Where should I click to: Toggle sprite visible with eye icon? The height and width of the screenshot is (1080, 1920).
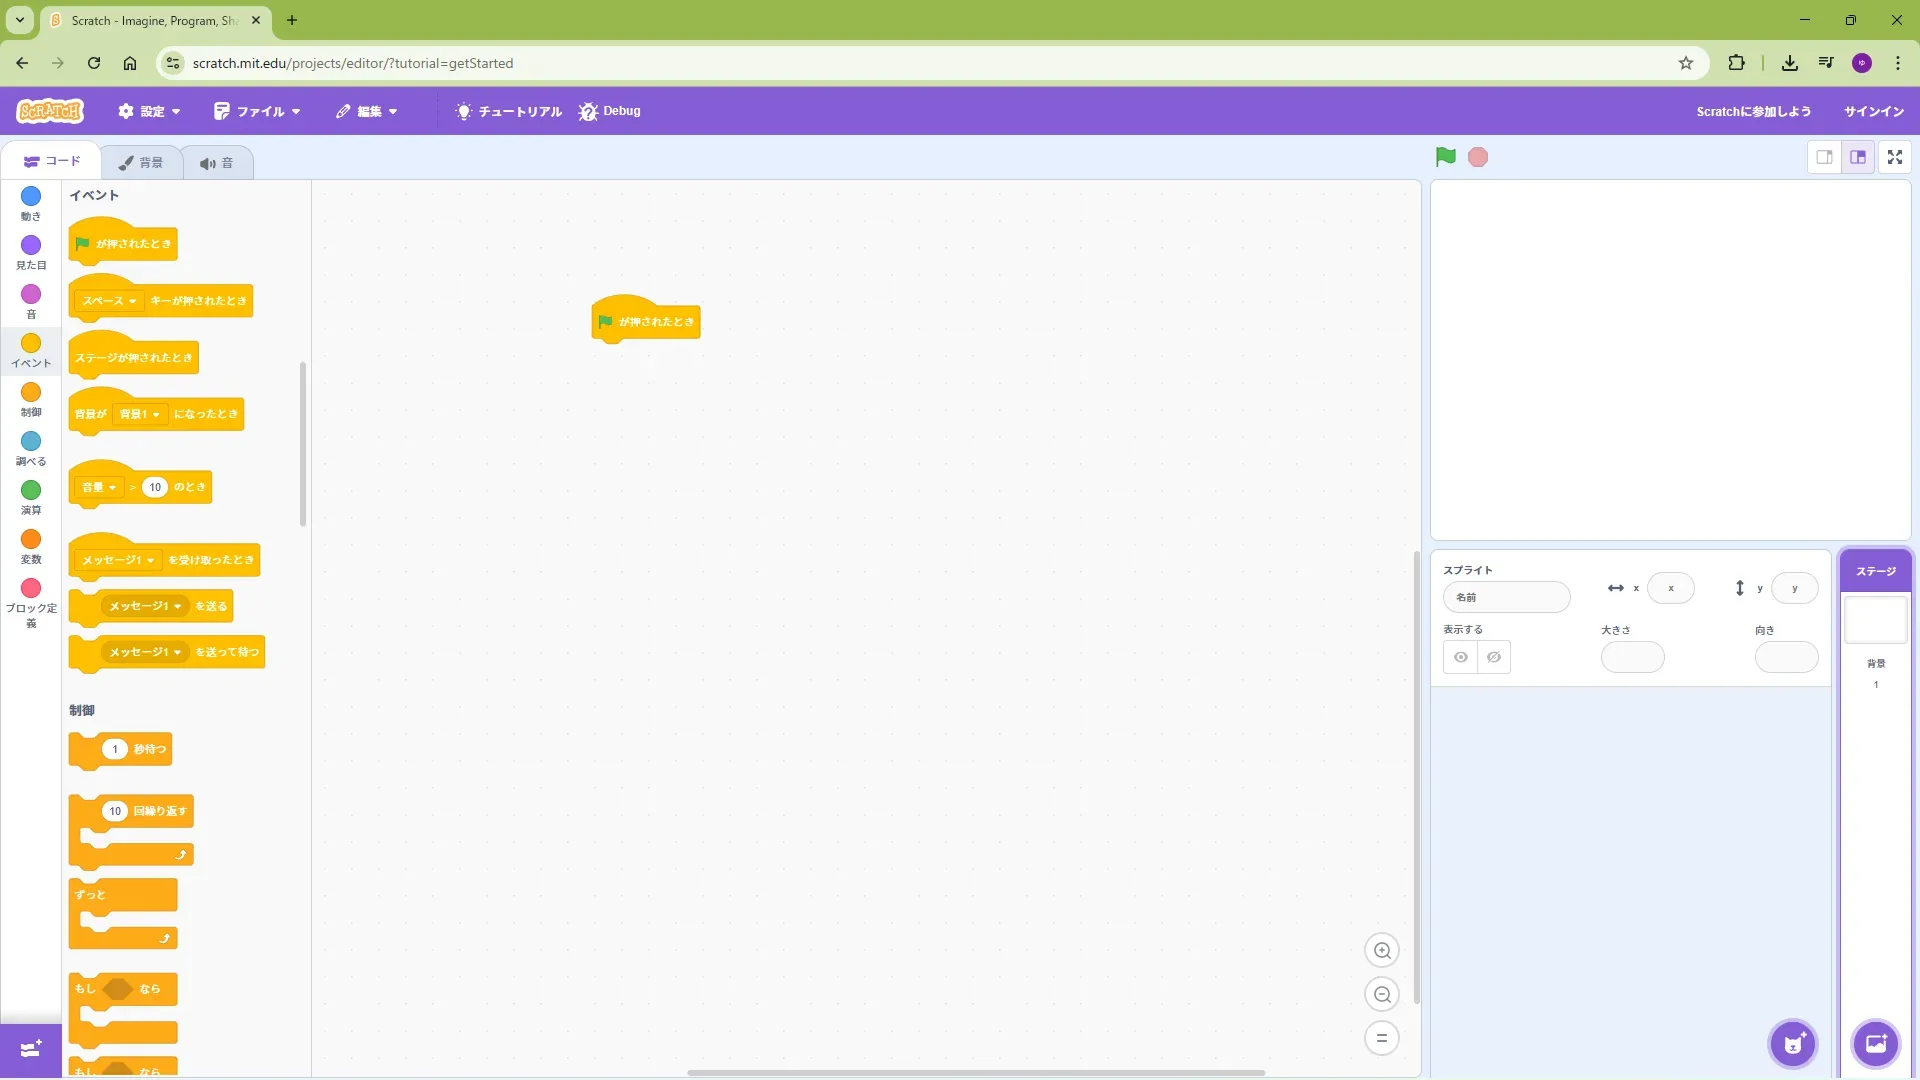1461,658
